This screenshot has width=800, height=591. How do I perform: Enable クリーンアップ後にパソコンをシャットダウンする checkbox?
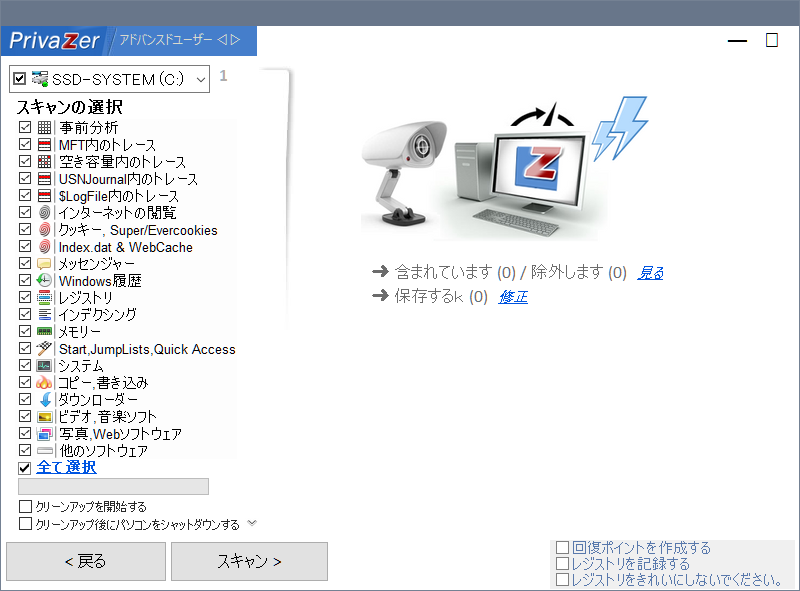tap(25, 524)
